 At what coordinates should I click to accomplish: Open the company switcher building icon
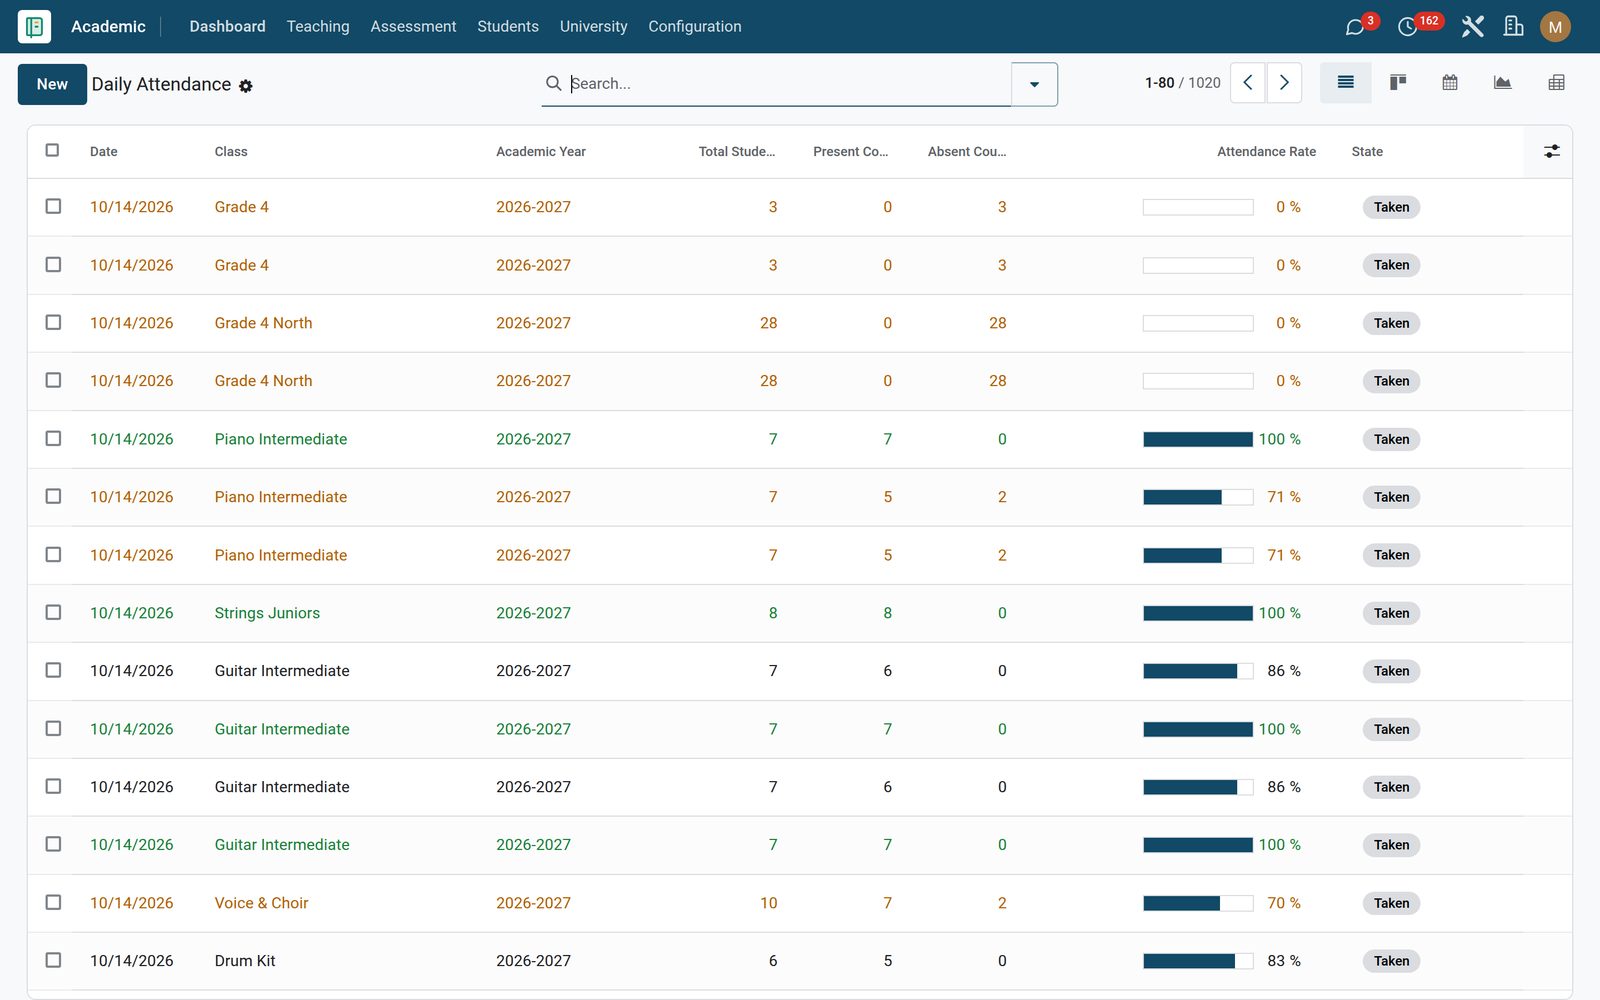pos(1513,27)
